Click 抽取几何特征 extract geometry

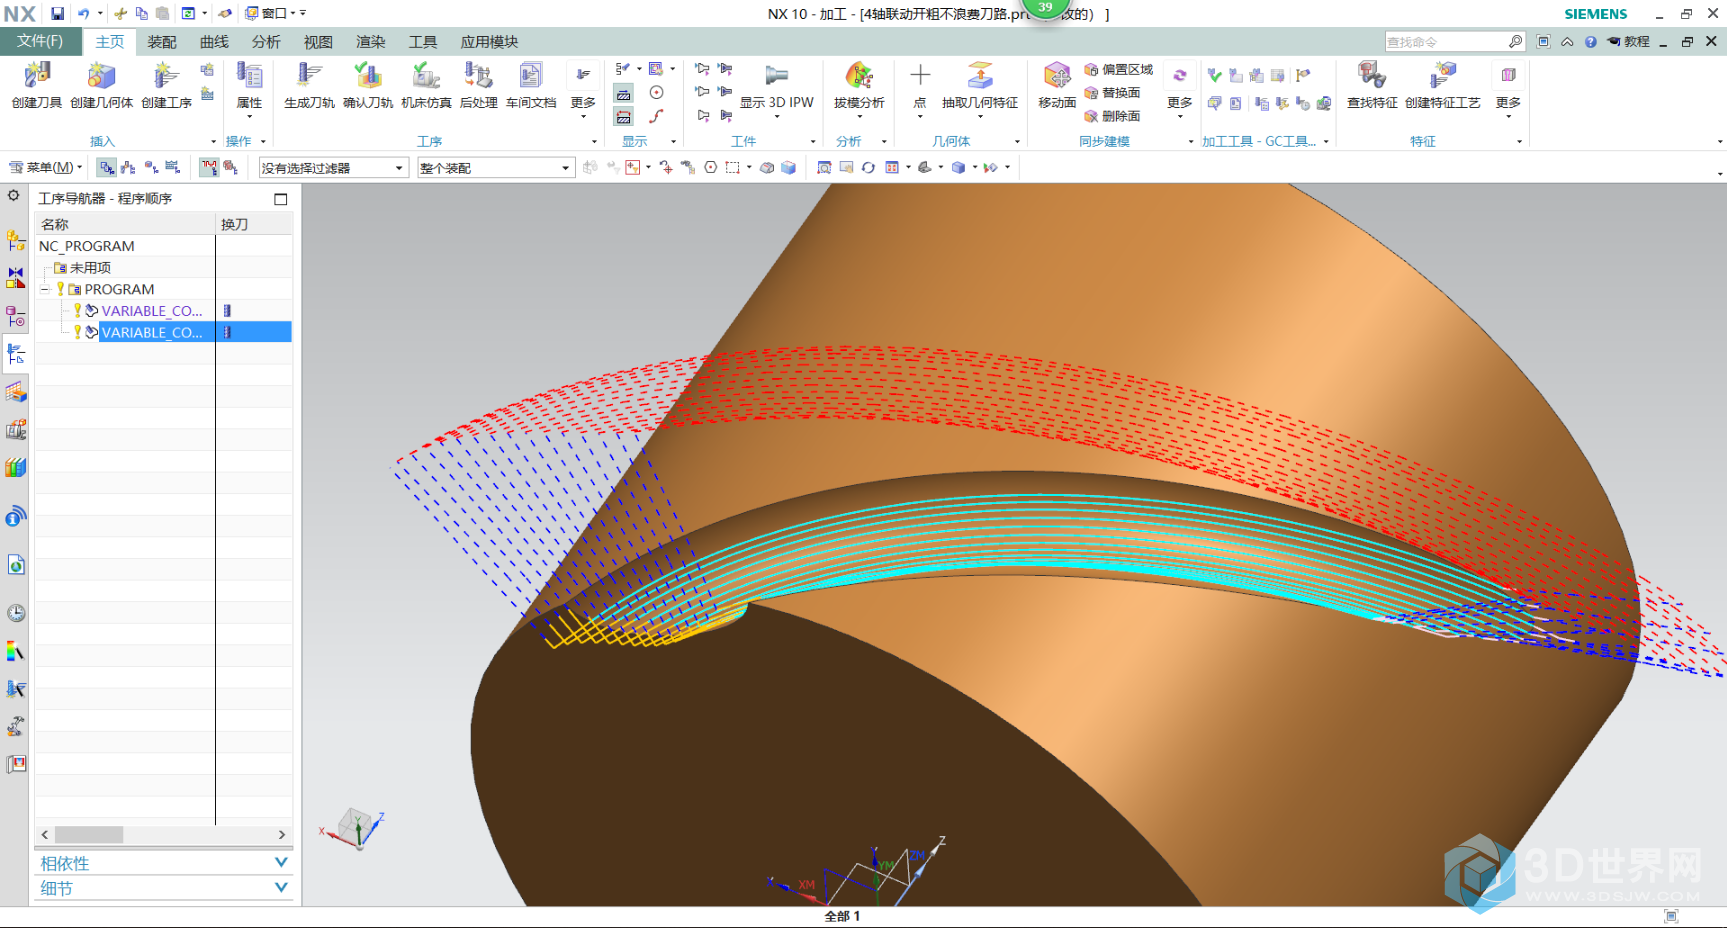click(x=980, y=84)
